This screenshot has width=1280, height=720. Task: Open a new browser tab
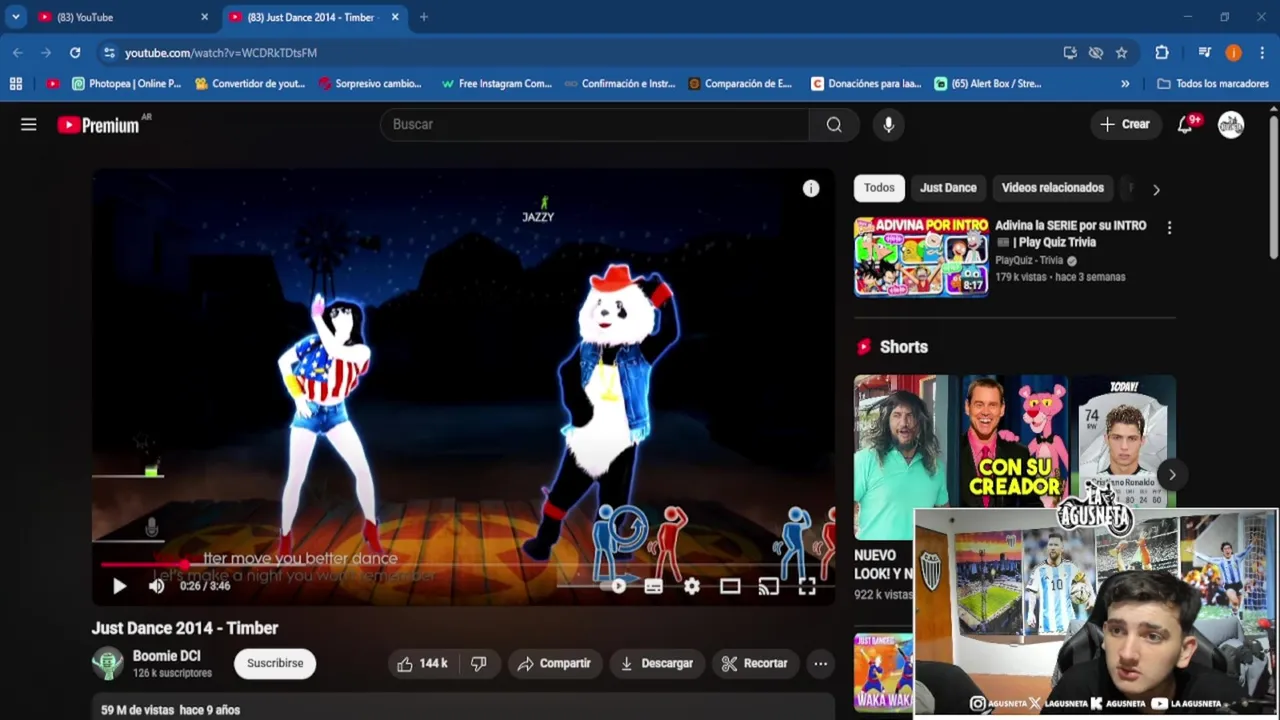click(424, 17)
